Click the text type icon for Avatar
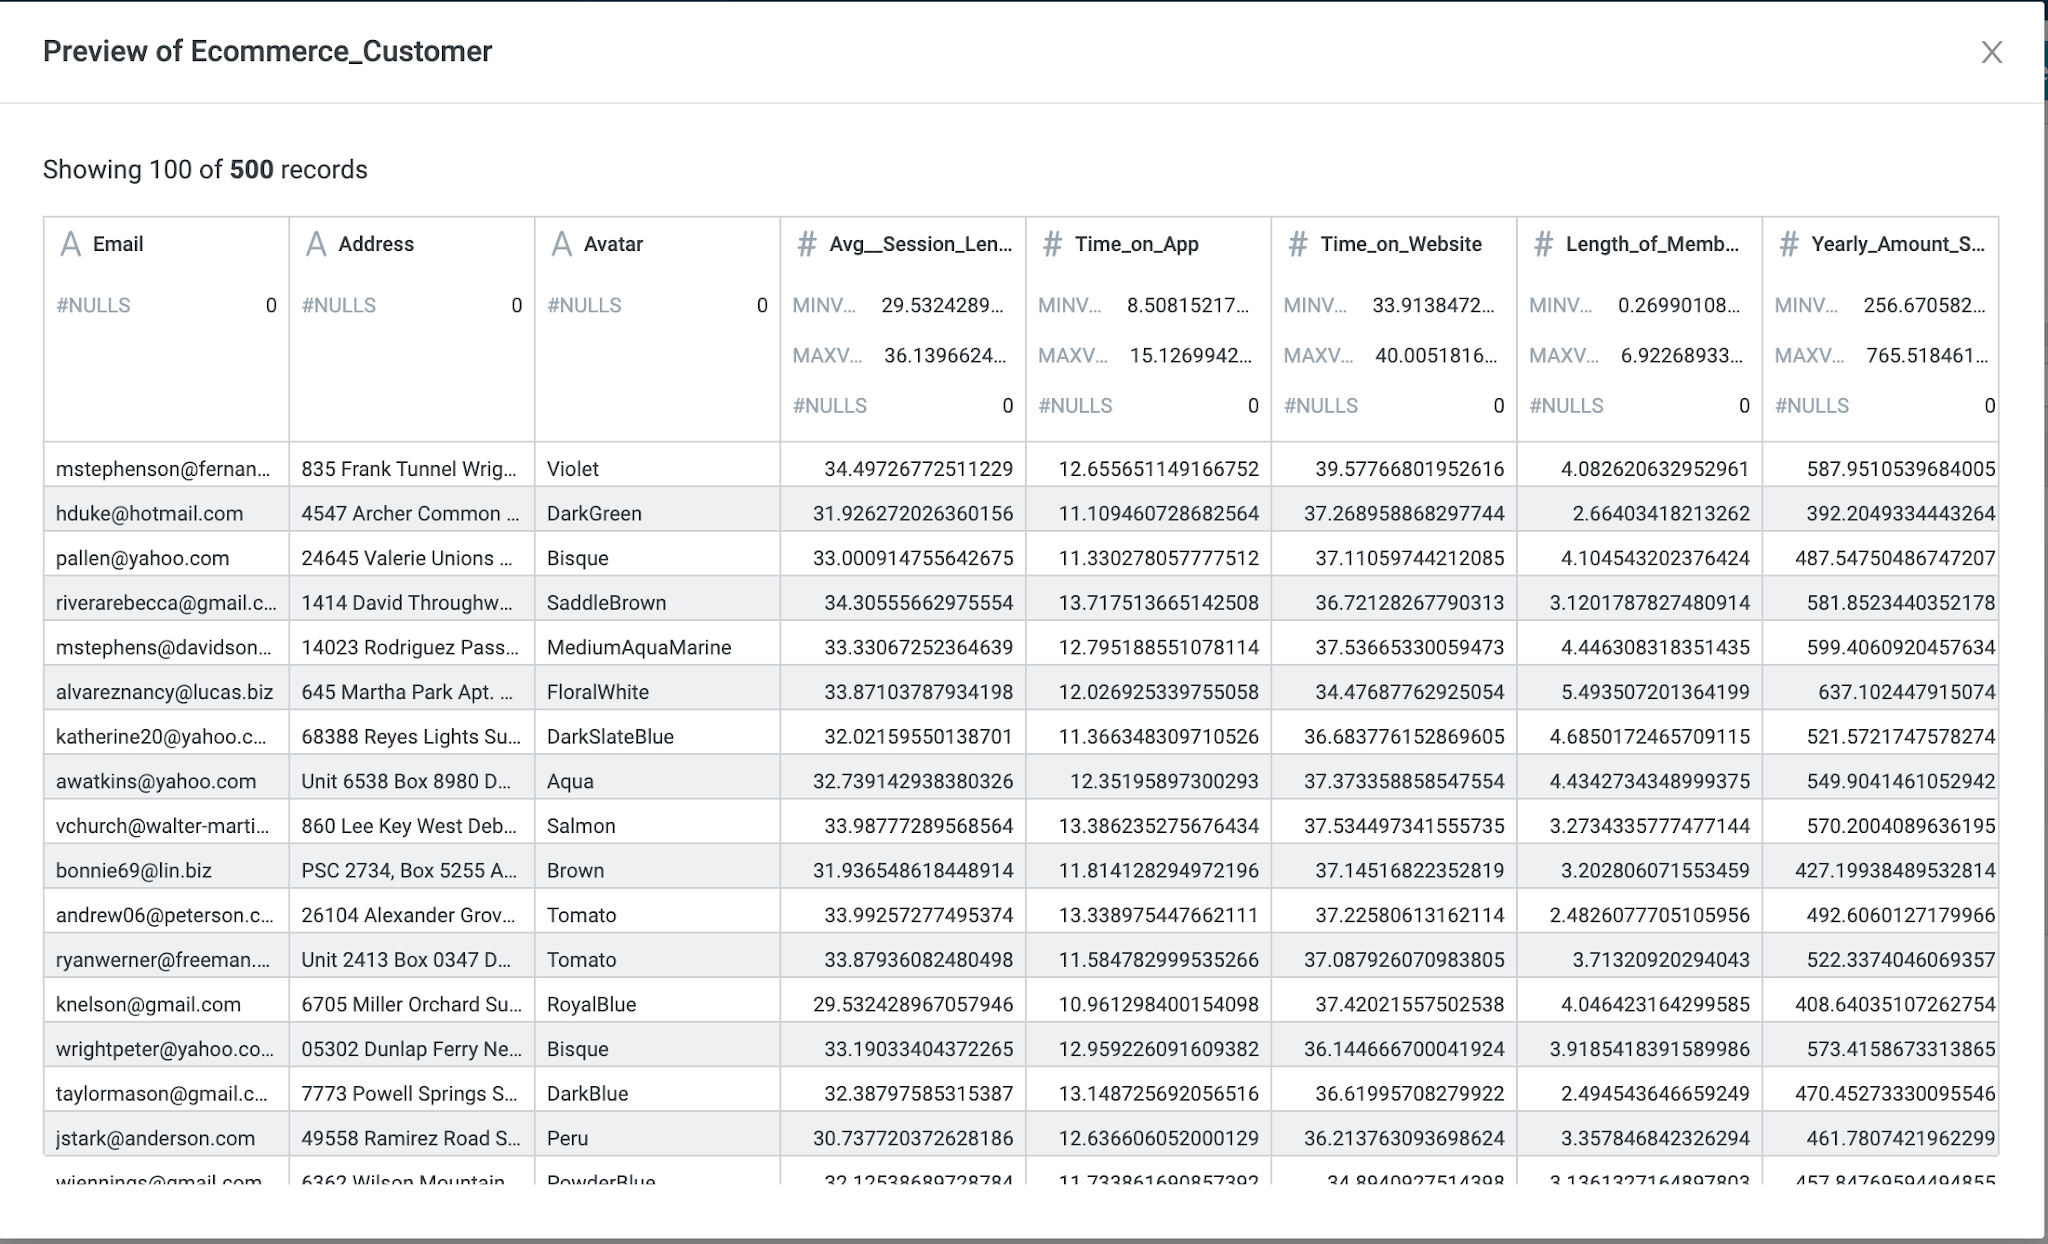The image size is (2048, 1244). [x=561, y=244]
